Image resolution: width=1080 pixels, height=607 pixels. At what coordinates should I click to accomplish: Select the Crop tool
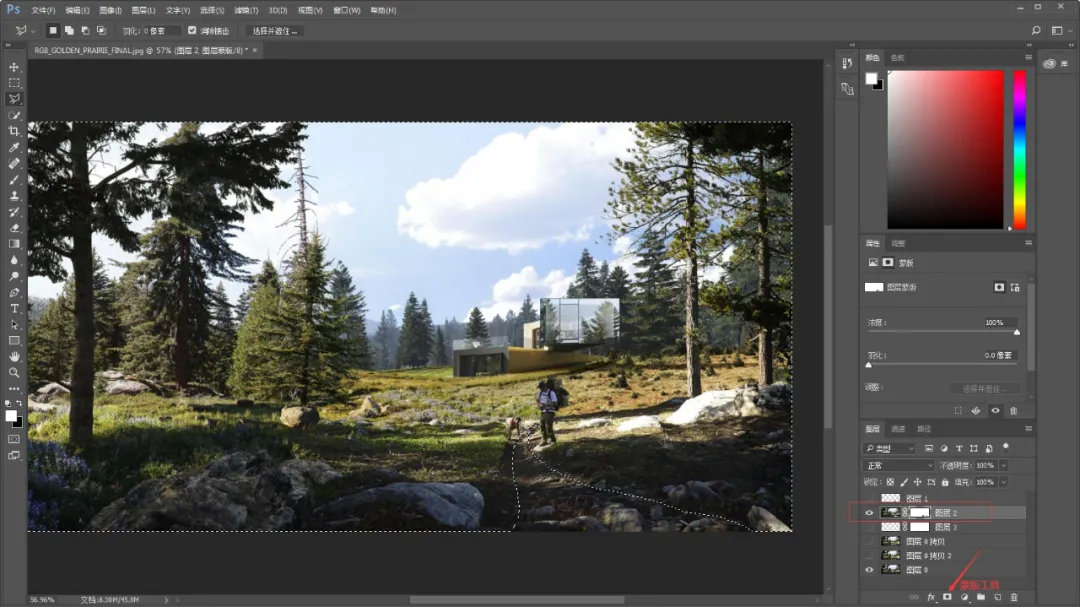pos(14,131)
